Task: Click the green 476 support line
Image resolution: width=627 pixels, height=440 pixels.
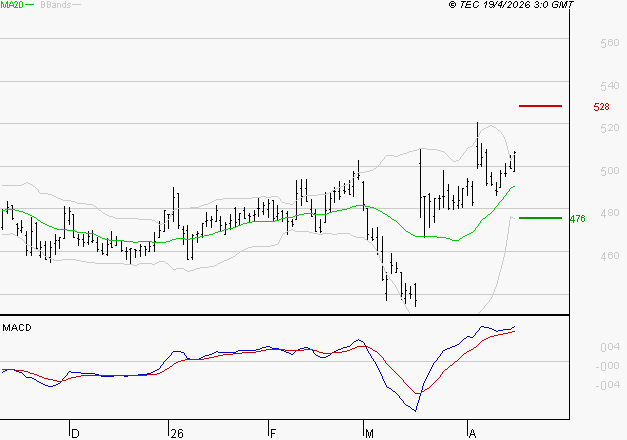Action: tap(540, 218)
